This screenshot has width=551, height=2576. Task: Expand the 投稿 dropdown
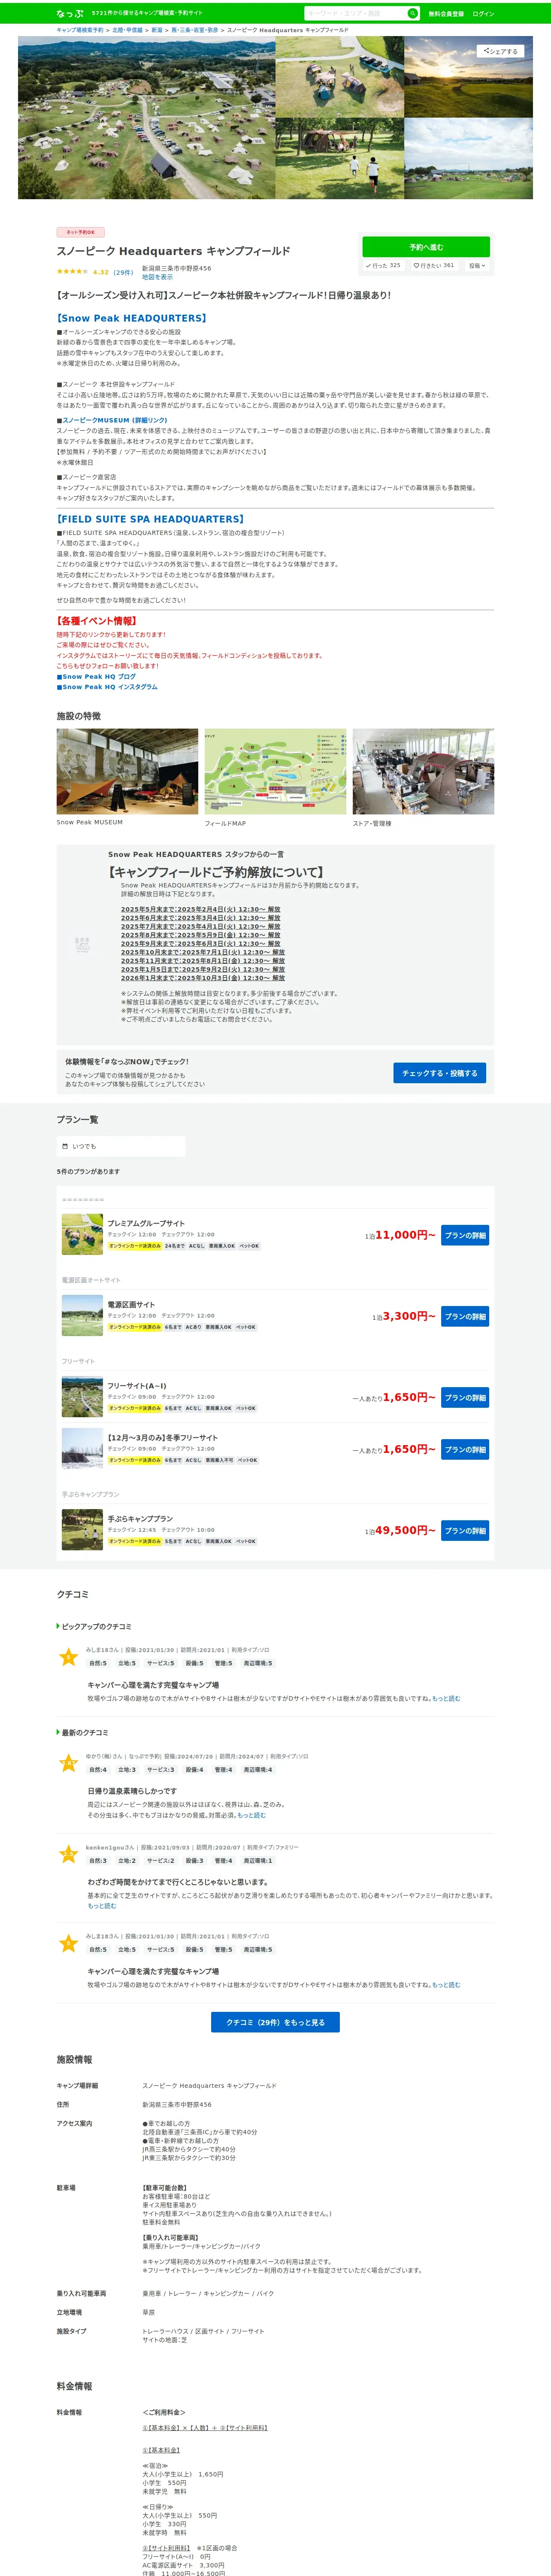(477, 266)
